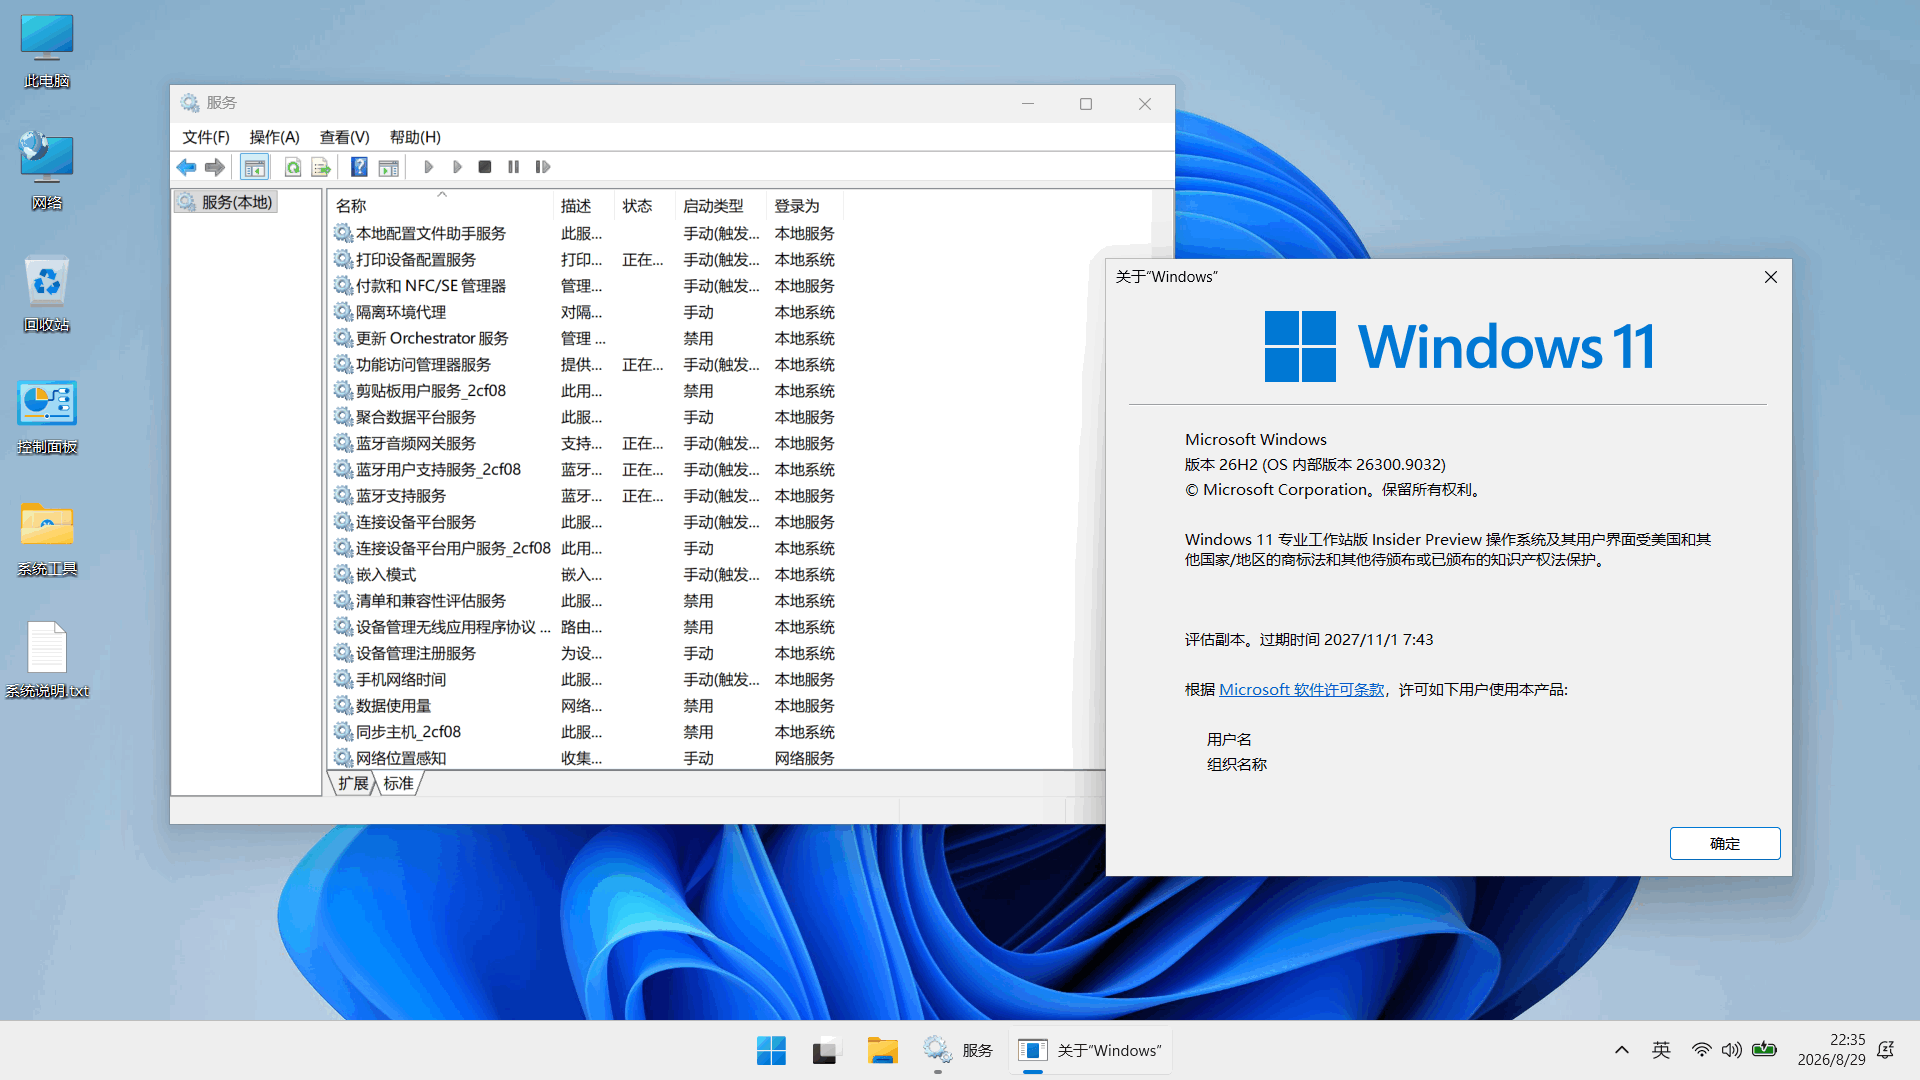Open Task View from the taskbar
The width and height of the screenshot is (1920, 1080).
click(x=825, y=1051)
